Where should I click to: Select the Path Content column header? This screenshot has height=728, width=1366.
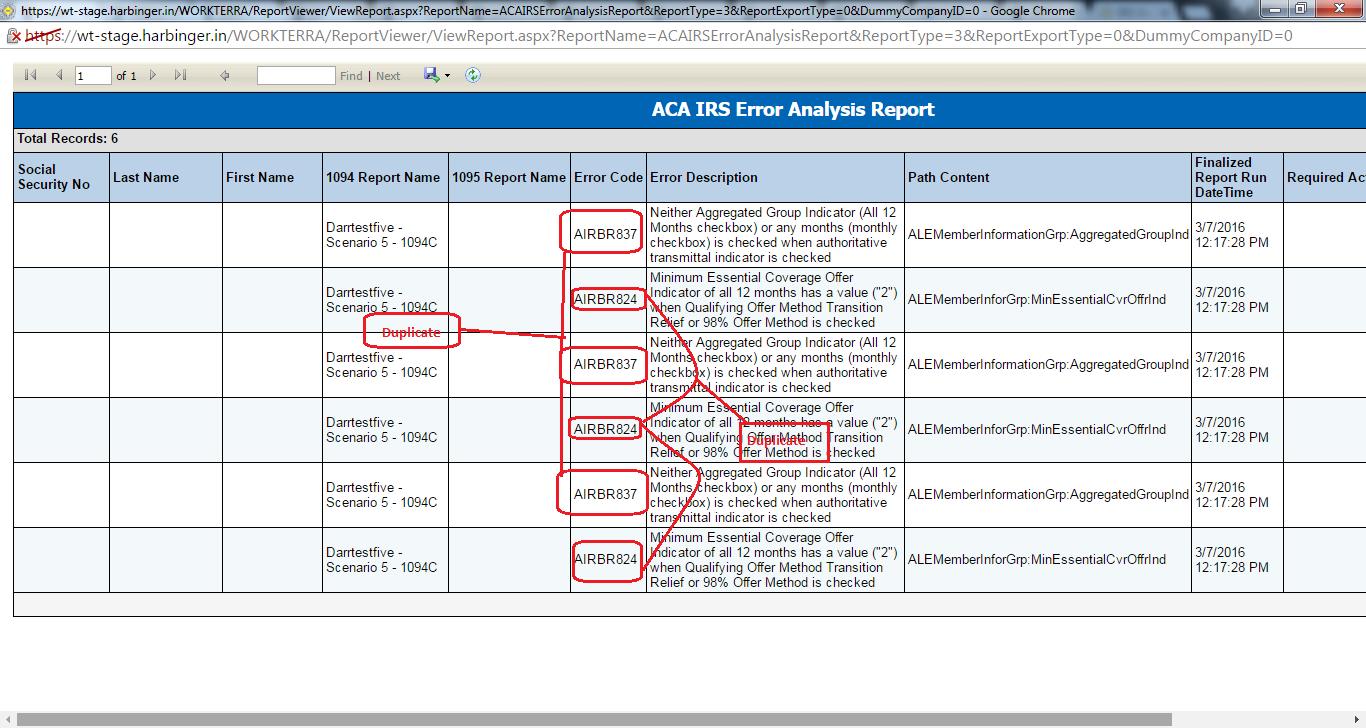click(1048, 177)
